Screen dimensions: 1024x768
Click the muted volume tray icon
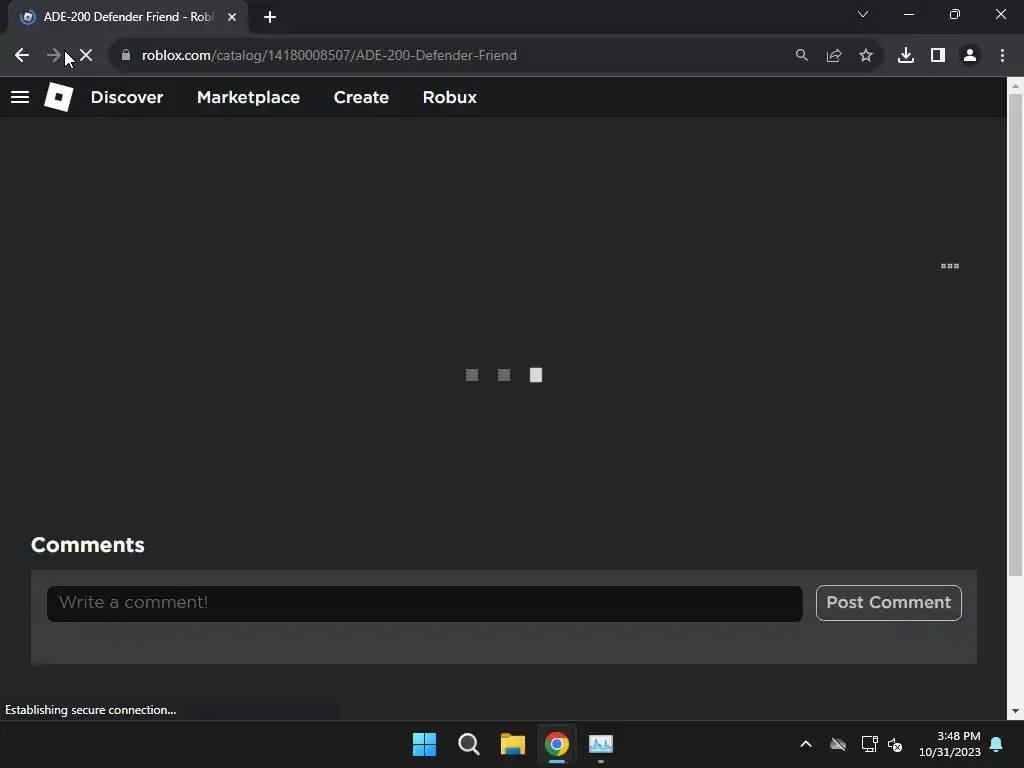coord(895,744)
